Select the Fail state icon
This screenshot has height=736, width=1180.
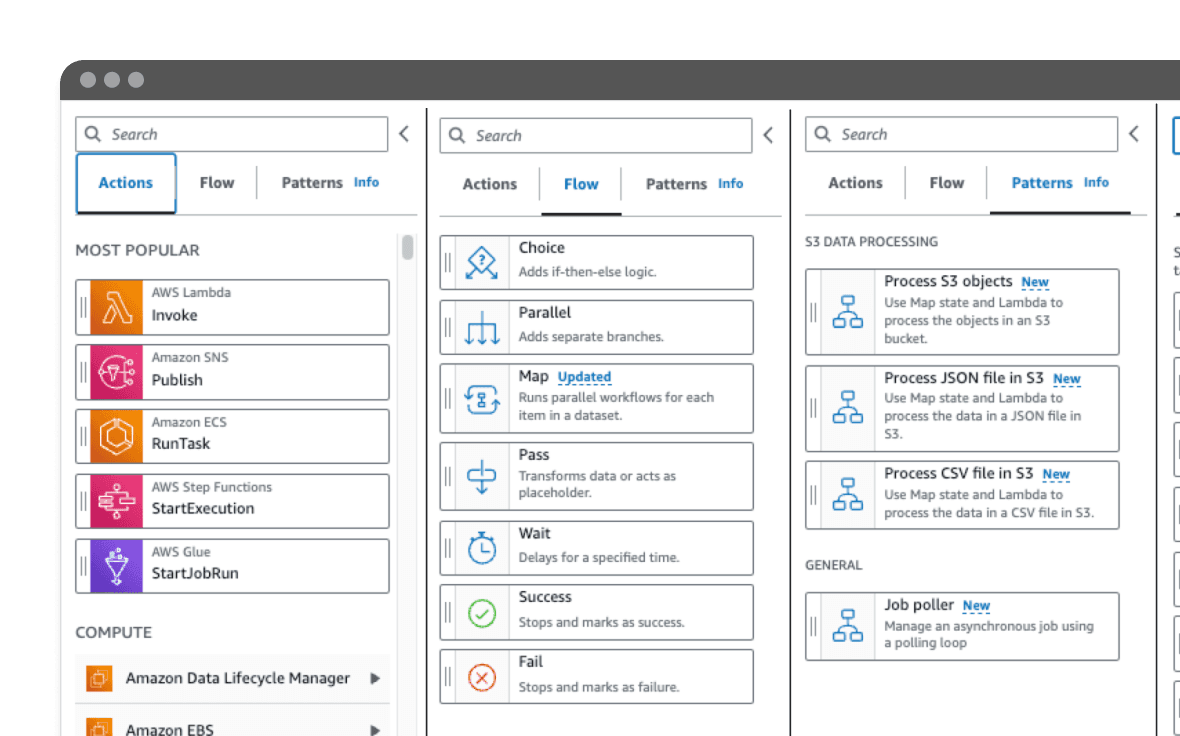(482, 675)
